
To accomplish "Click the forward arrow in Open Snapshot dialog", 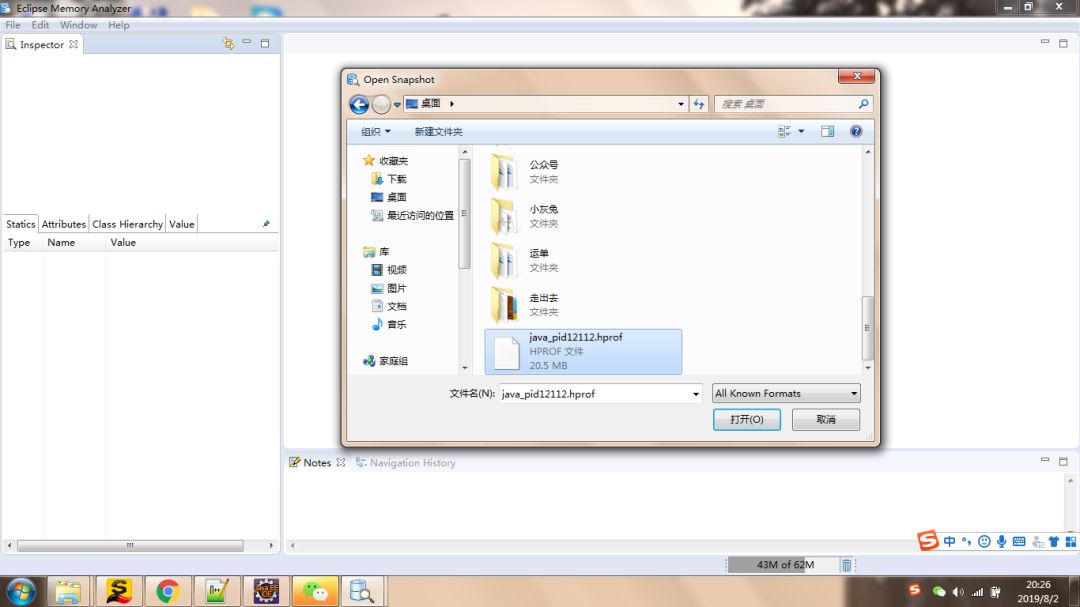I will pos(381,104).
